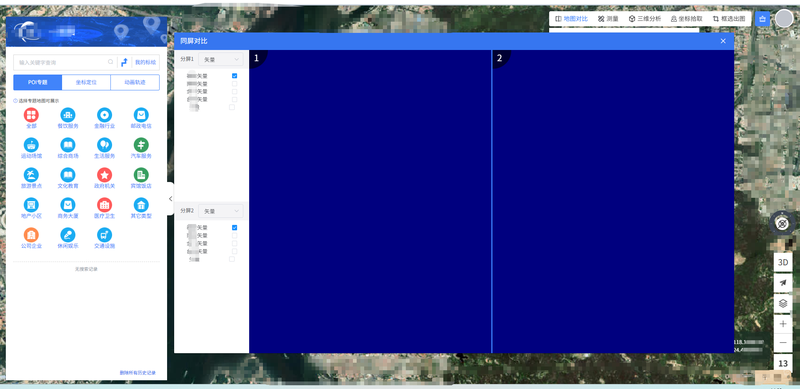This screenshot has height=389, width=800.
Task: Open the 测量 measurement tool
Action: click(608, 19)
